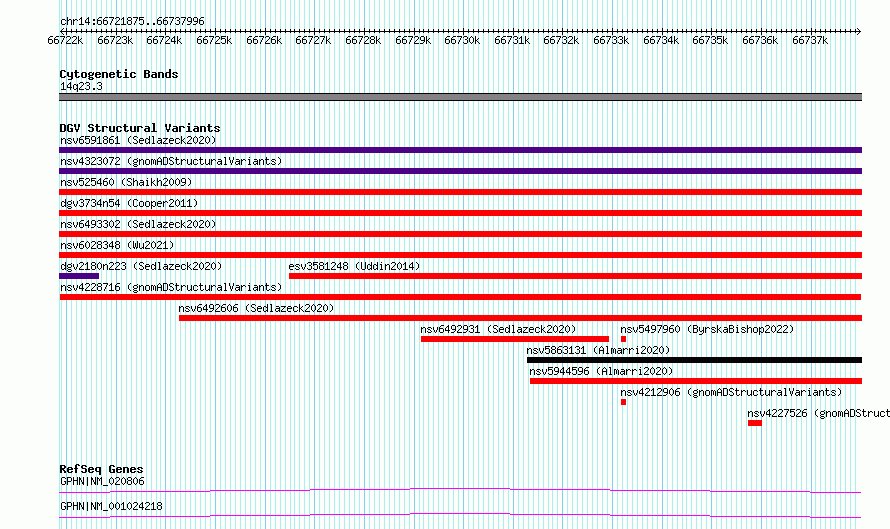Click the 66727k ruler tick label

[313, 40]
